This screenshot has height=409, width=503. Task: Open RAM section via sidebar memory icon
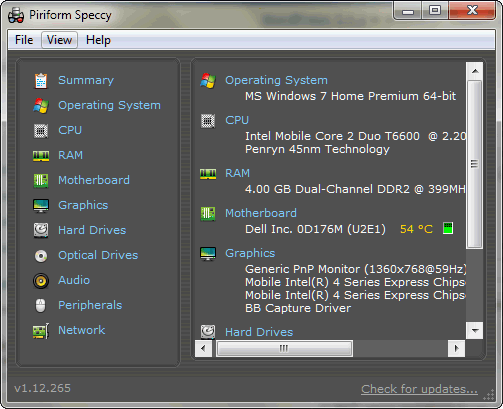click(x=41, y=156)
